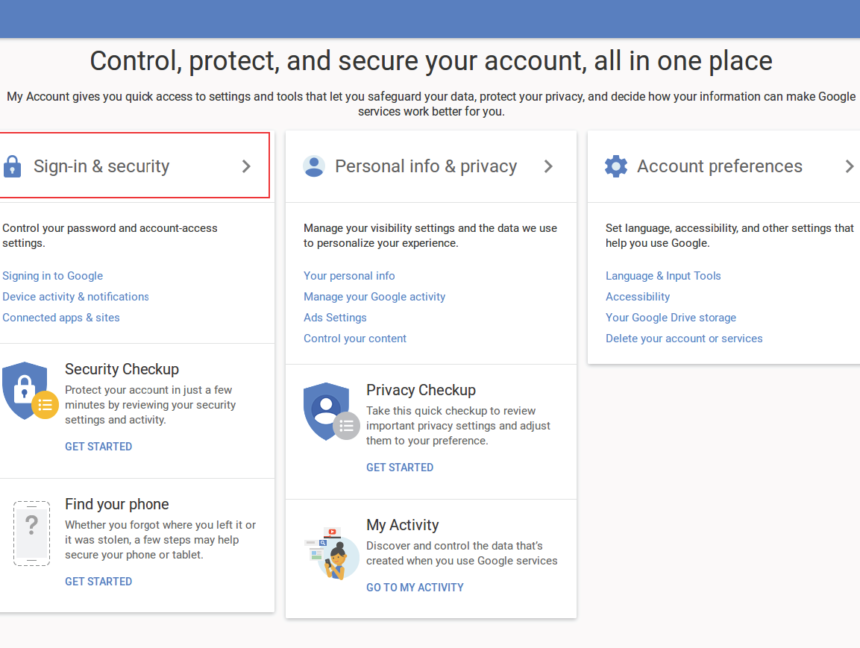Screen dimensions: 860x648
Task: Click the Account preferences gear icon
Action: (617, 166)
